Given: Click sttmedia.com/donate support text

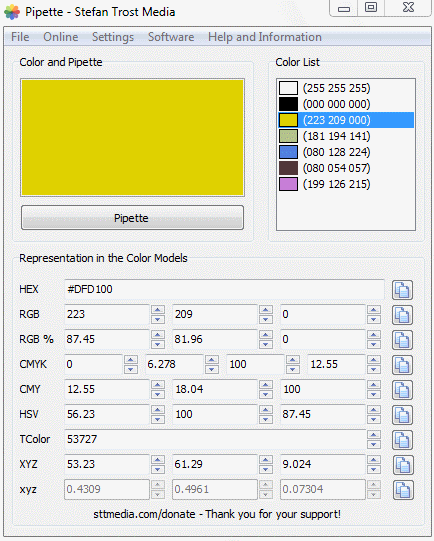Looking at the screenshot, I should pos(217,514).
